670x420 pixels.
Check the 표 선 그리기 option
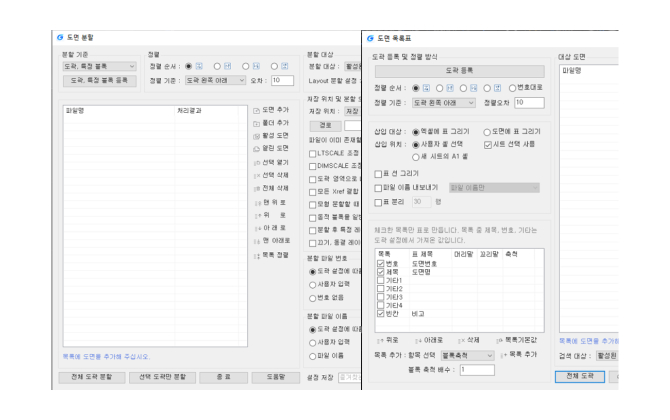pos(376,173)
